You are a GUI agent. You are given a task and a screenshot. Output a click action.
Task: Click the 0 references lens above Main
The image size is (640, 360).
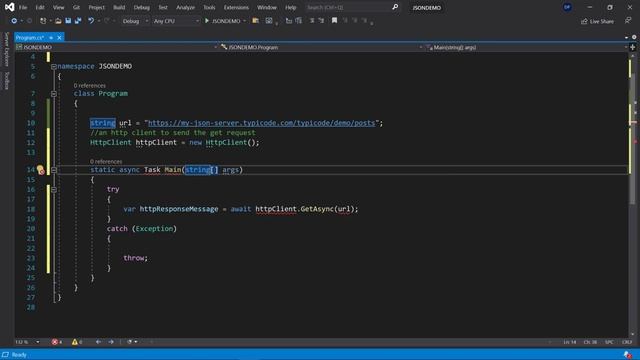pos(106,161)
